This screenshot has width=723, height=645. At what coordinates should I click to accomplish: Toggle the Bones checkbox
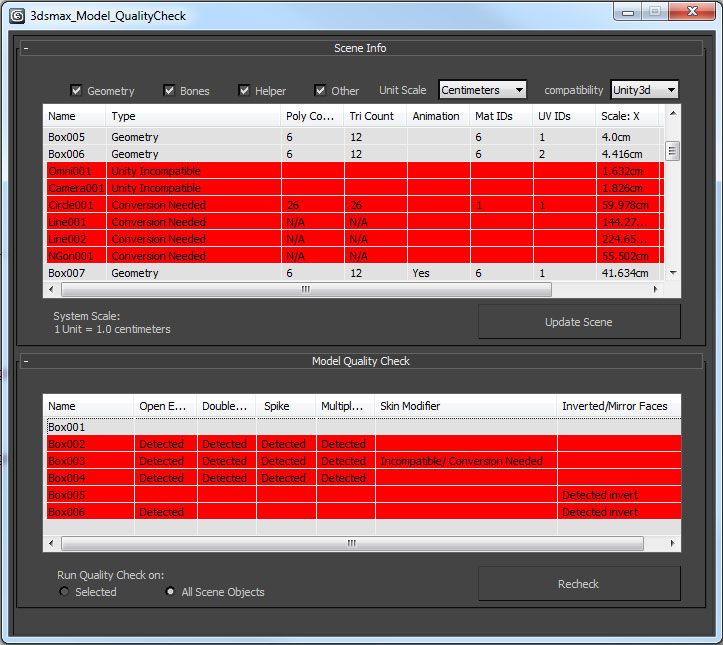[169, 90]
